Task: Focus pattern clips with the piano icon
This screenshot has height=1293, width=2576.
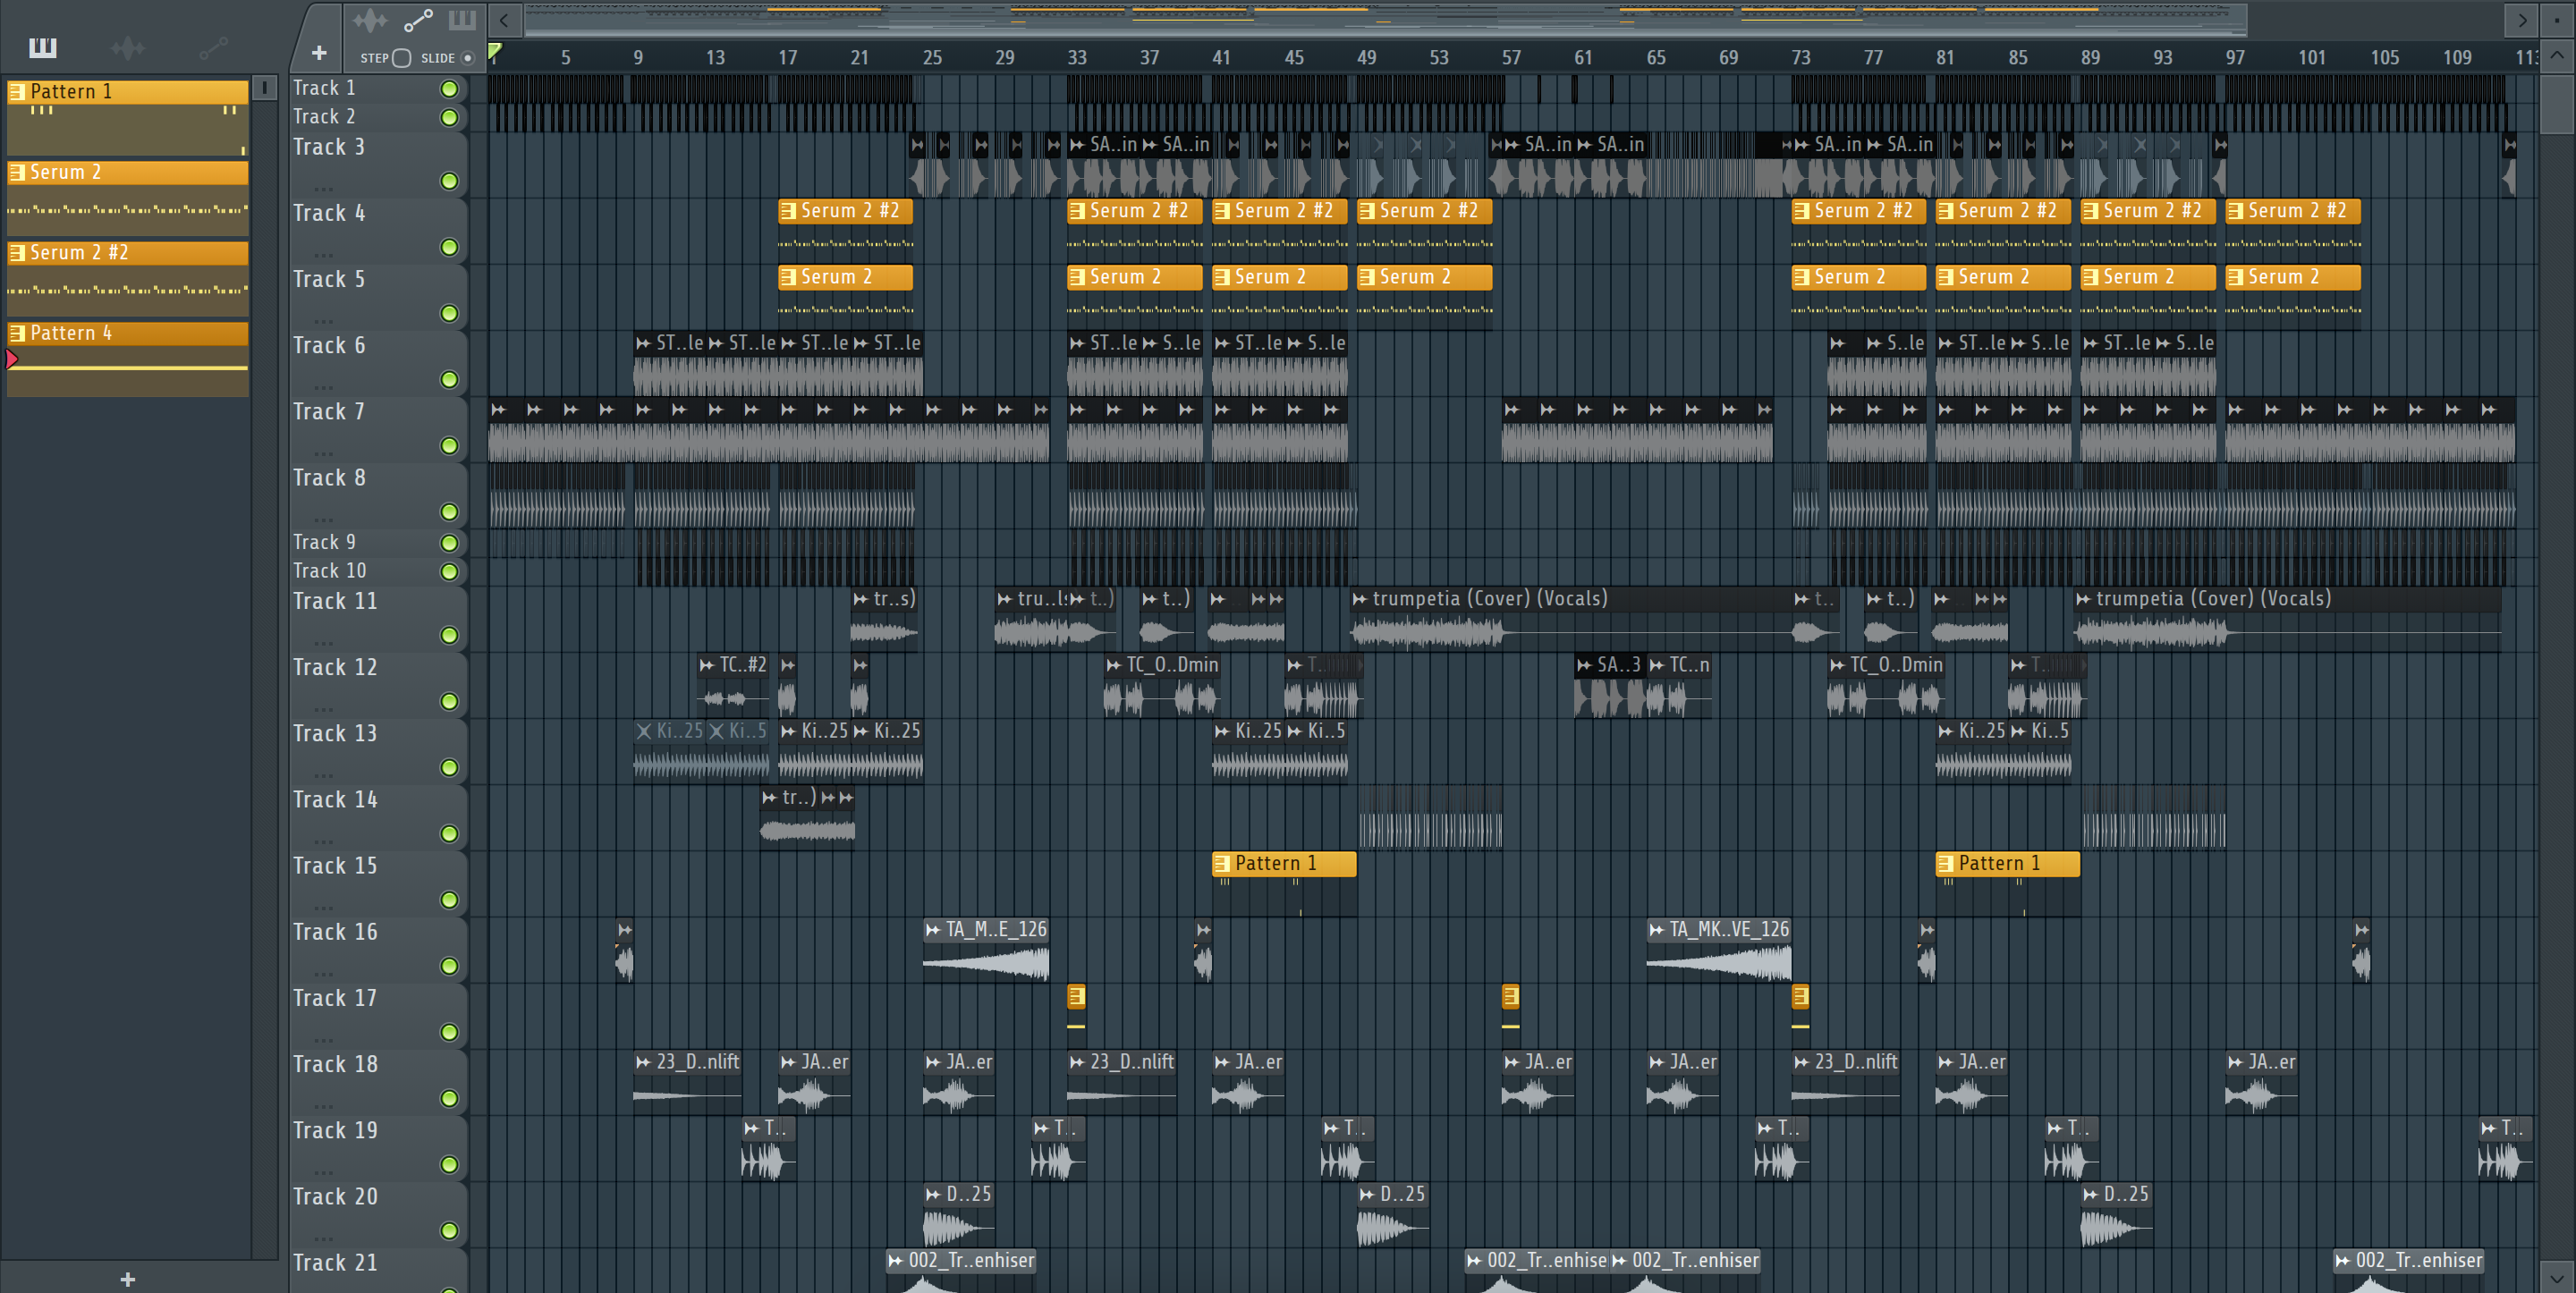Action: point(462,20)
